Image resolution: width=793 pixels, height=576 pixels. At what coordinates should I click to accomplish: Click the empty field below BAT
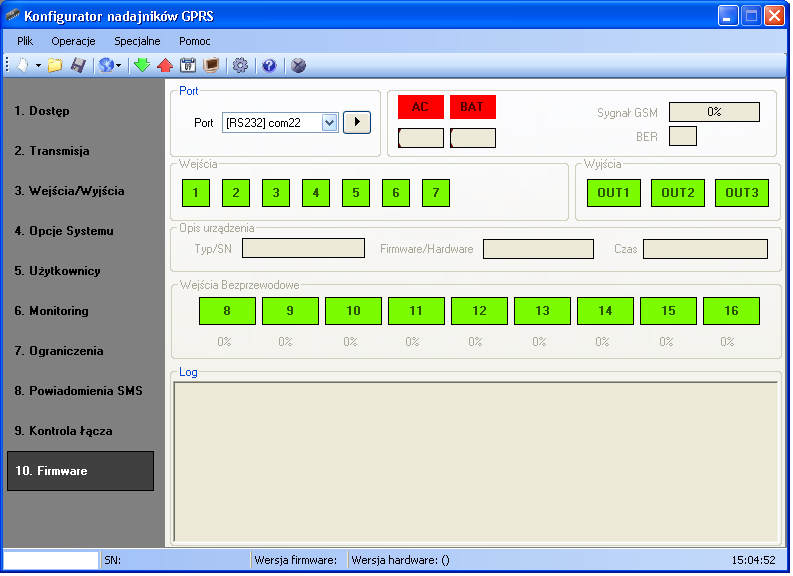pos(473,138)
